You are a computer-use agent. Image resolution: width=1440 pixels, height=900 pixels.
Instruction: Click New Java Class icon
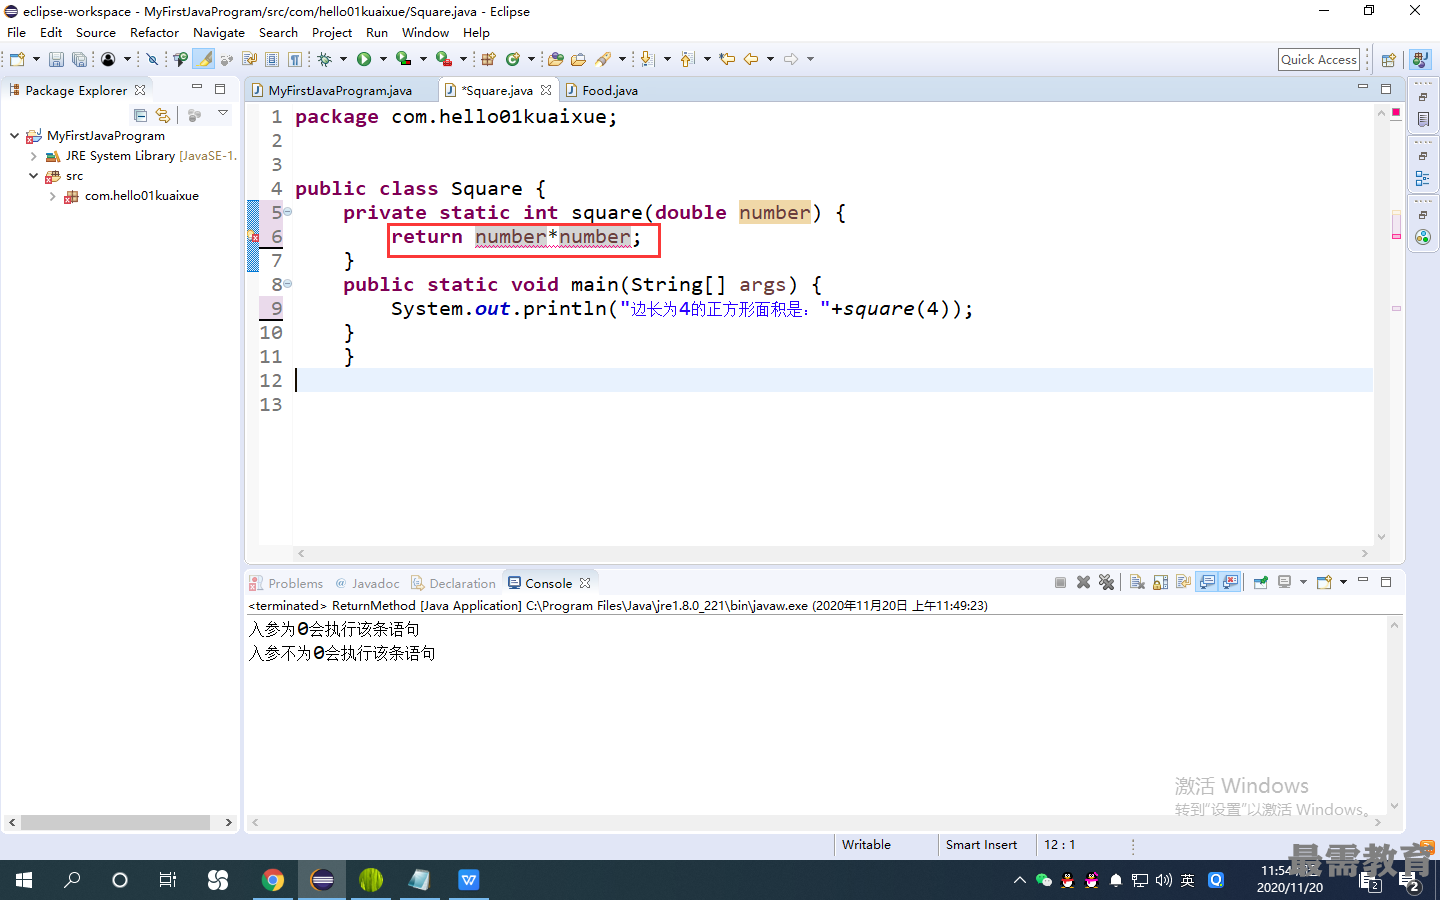[x=513, y=59]
